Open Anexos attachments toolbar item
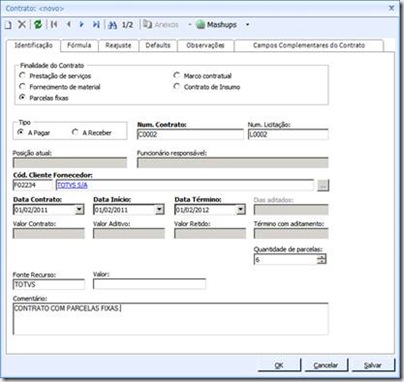This screenshot has height=382, width=404. (x=161, y=25)
